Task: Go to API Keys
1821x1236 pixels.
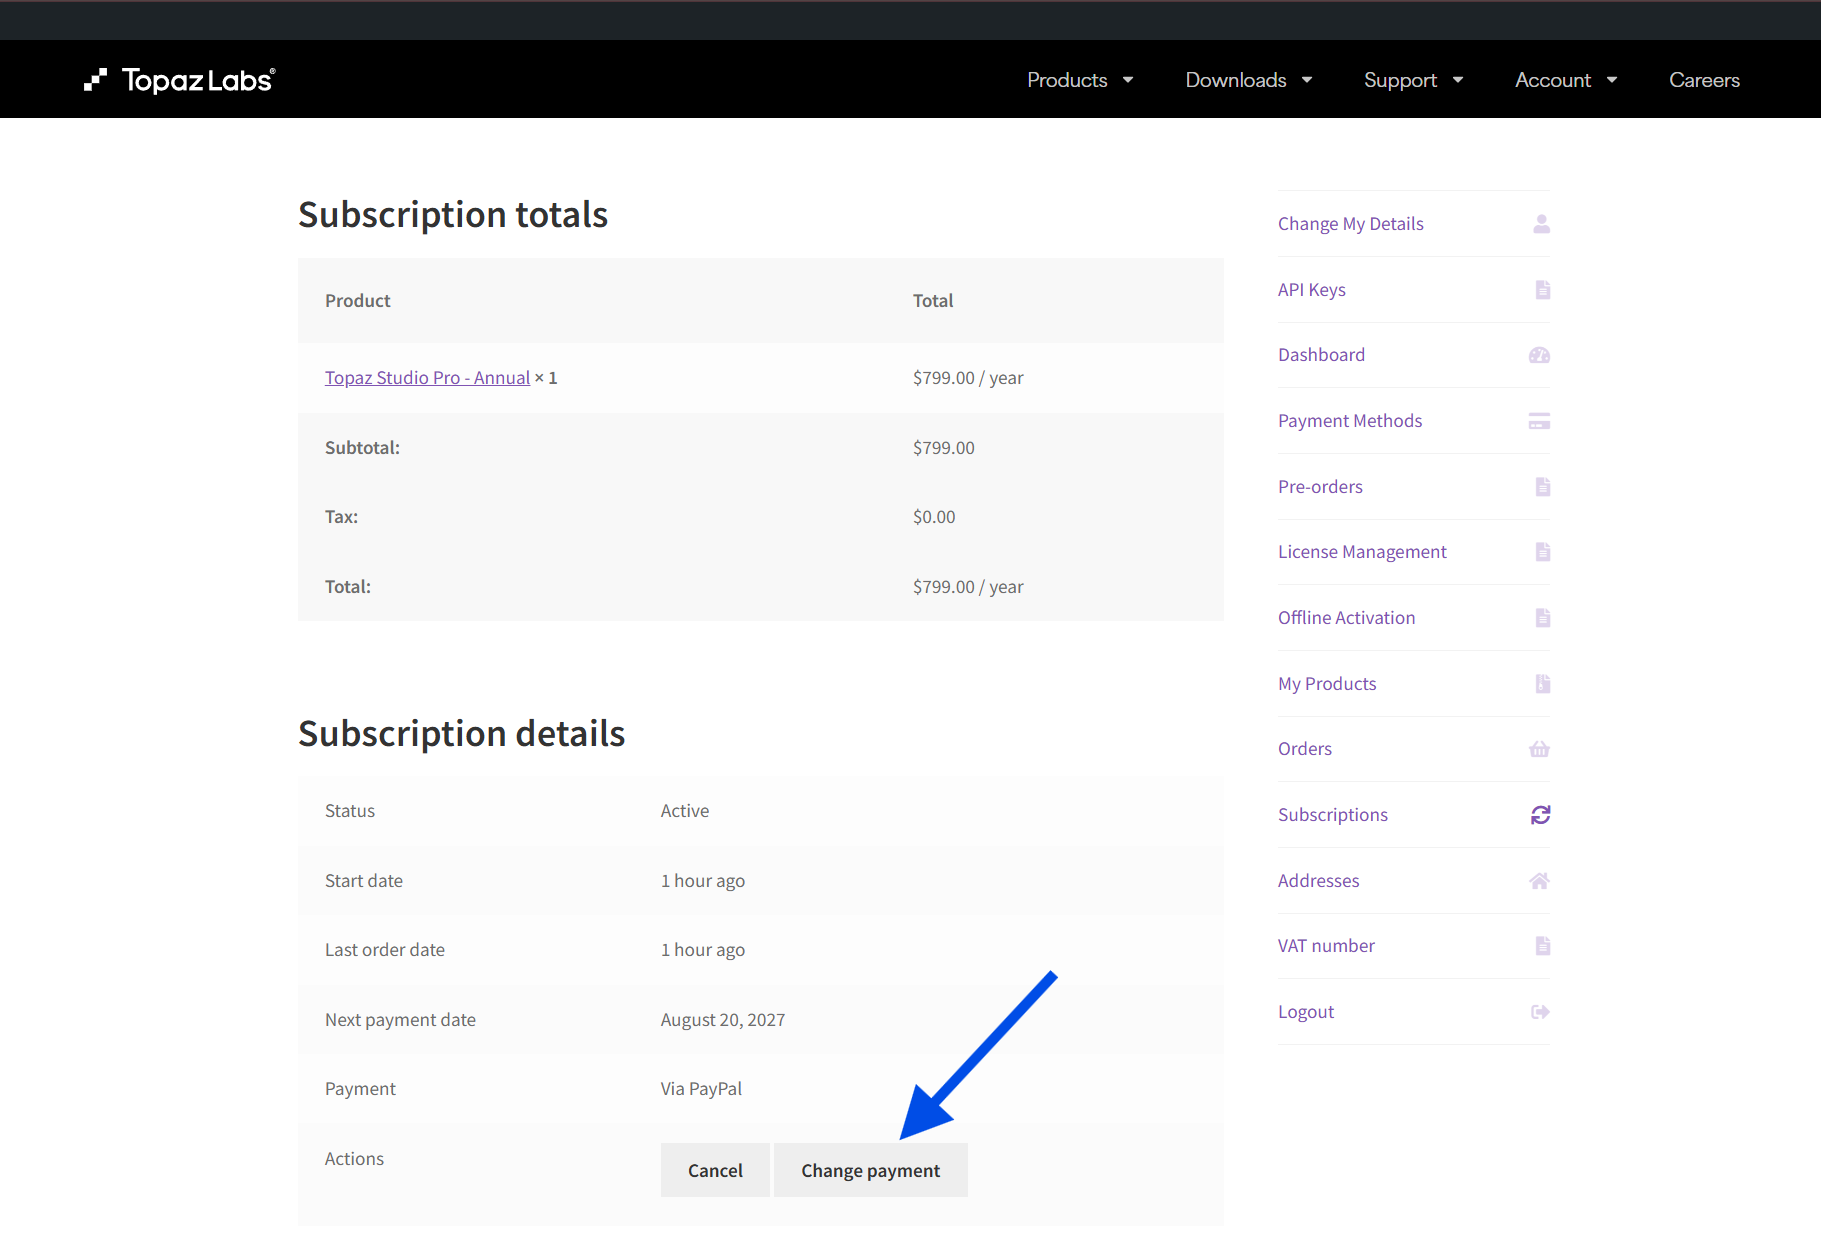Action: point(1311,290)
